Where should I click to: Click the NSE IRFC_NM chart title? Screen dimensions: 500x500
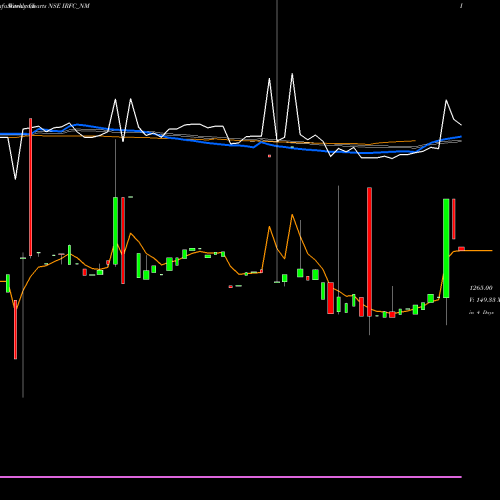(x=69, y=6)
